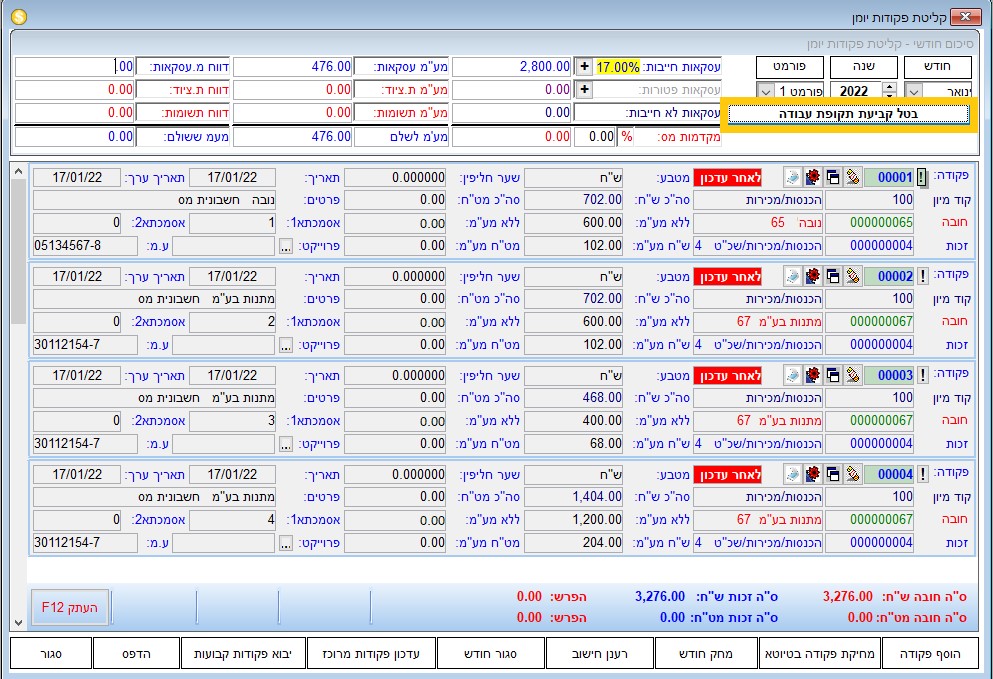Click the pencil edit icon of entry 00002

tap(853, 276)
